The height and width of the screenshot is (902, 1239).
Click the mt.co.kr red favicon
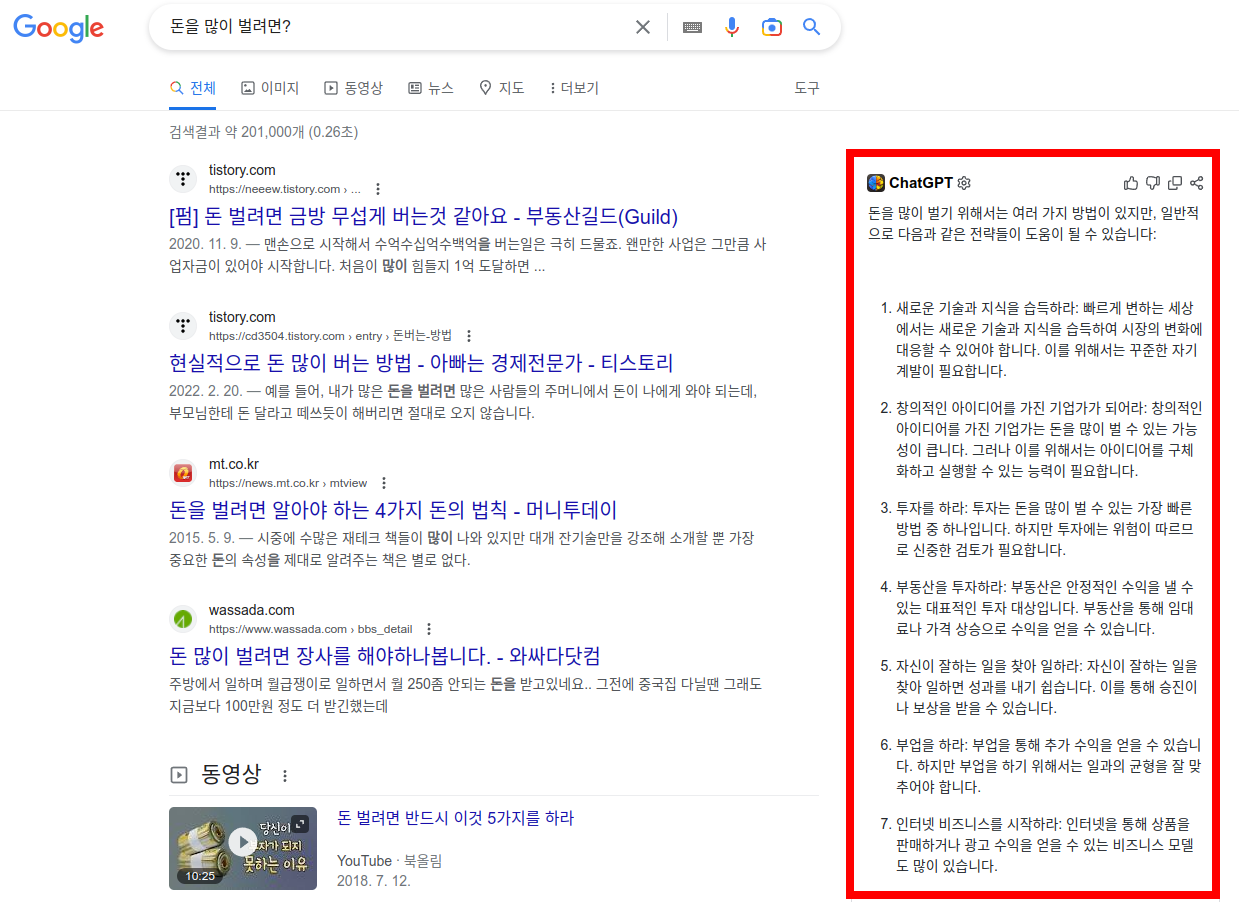coord(182,472)
